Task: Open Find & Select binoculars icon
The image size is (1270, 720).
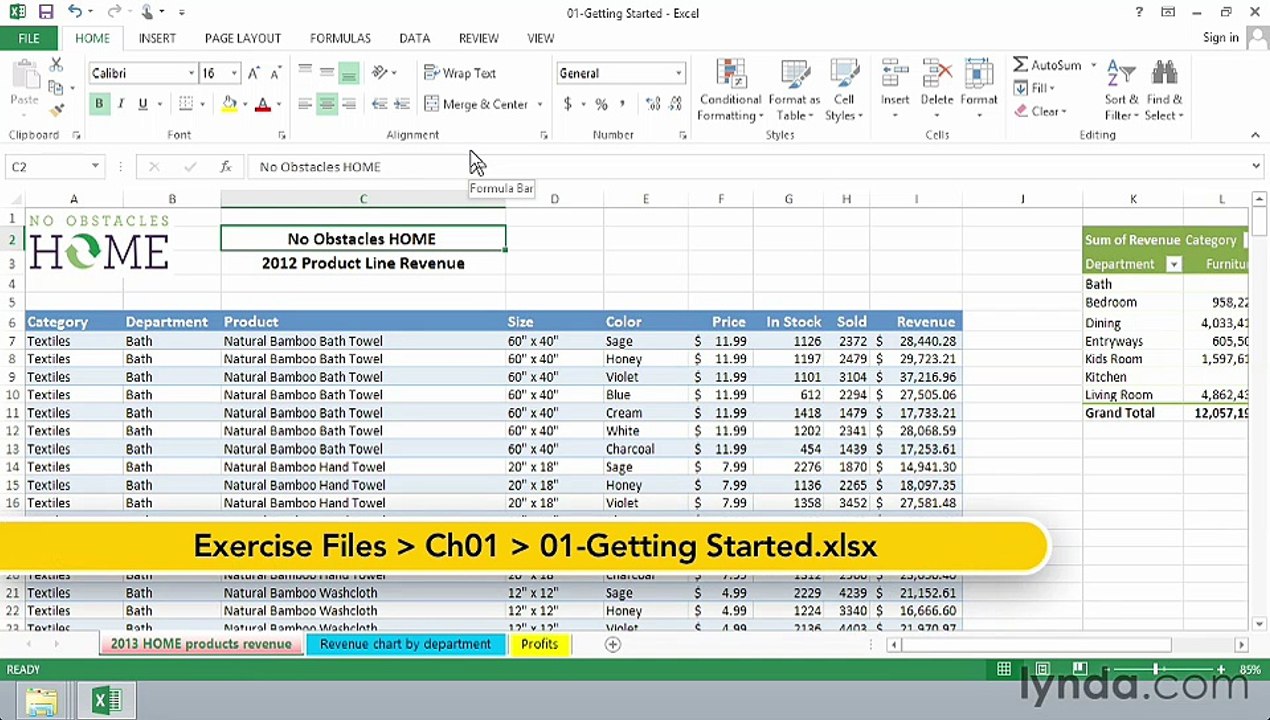Action: (x=1164, y=76)
